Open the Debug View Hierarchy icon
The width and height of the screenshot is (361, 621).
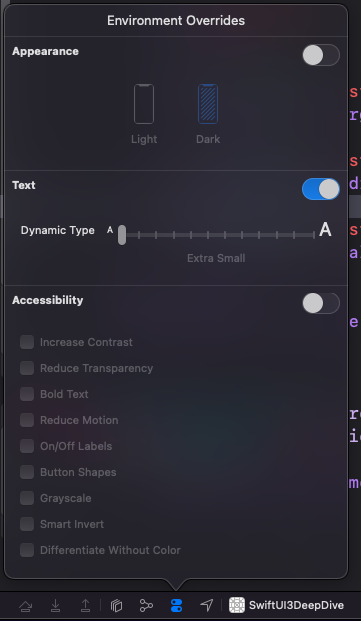tap(116, 605)
